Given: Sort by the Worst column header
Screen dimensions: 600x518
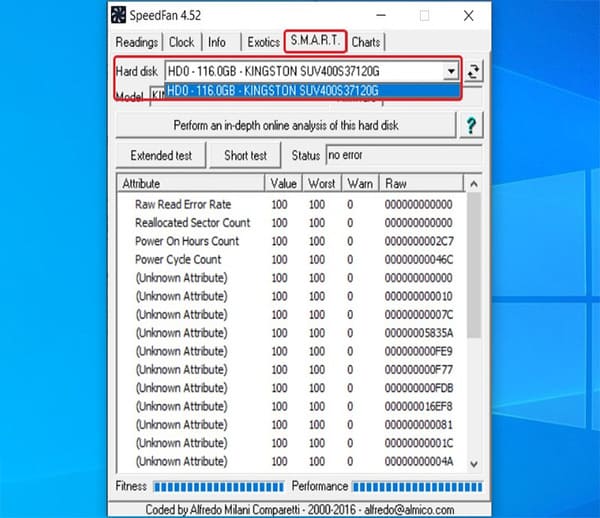Looking at the screenshot, I should [321, 183].
